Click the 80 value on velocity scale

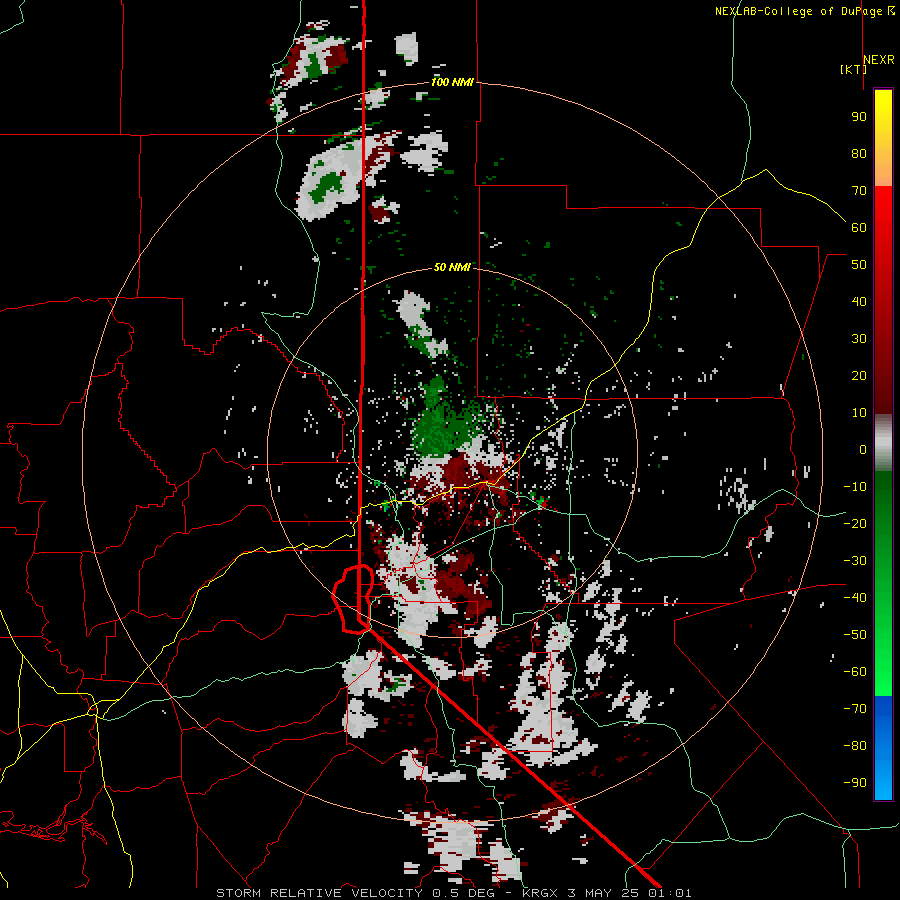(x=859, y=153)
